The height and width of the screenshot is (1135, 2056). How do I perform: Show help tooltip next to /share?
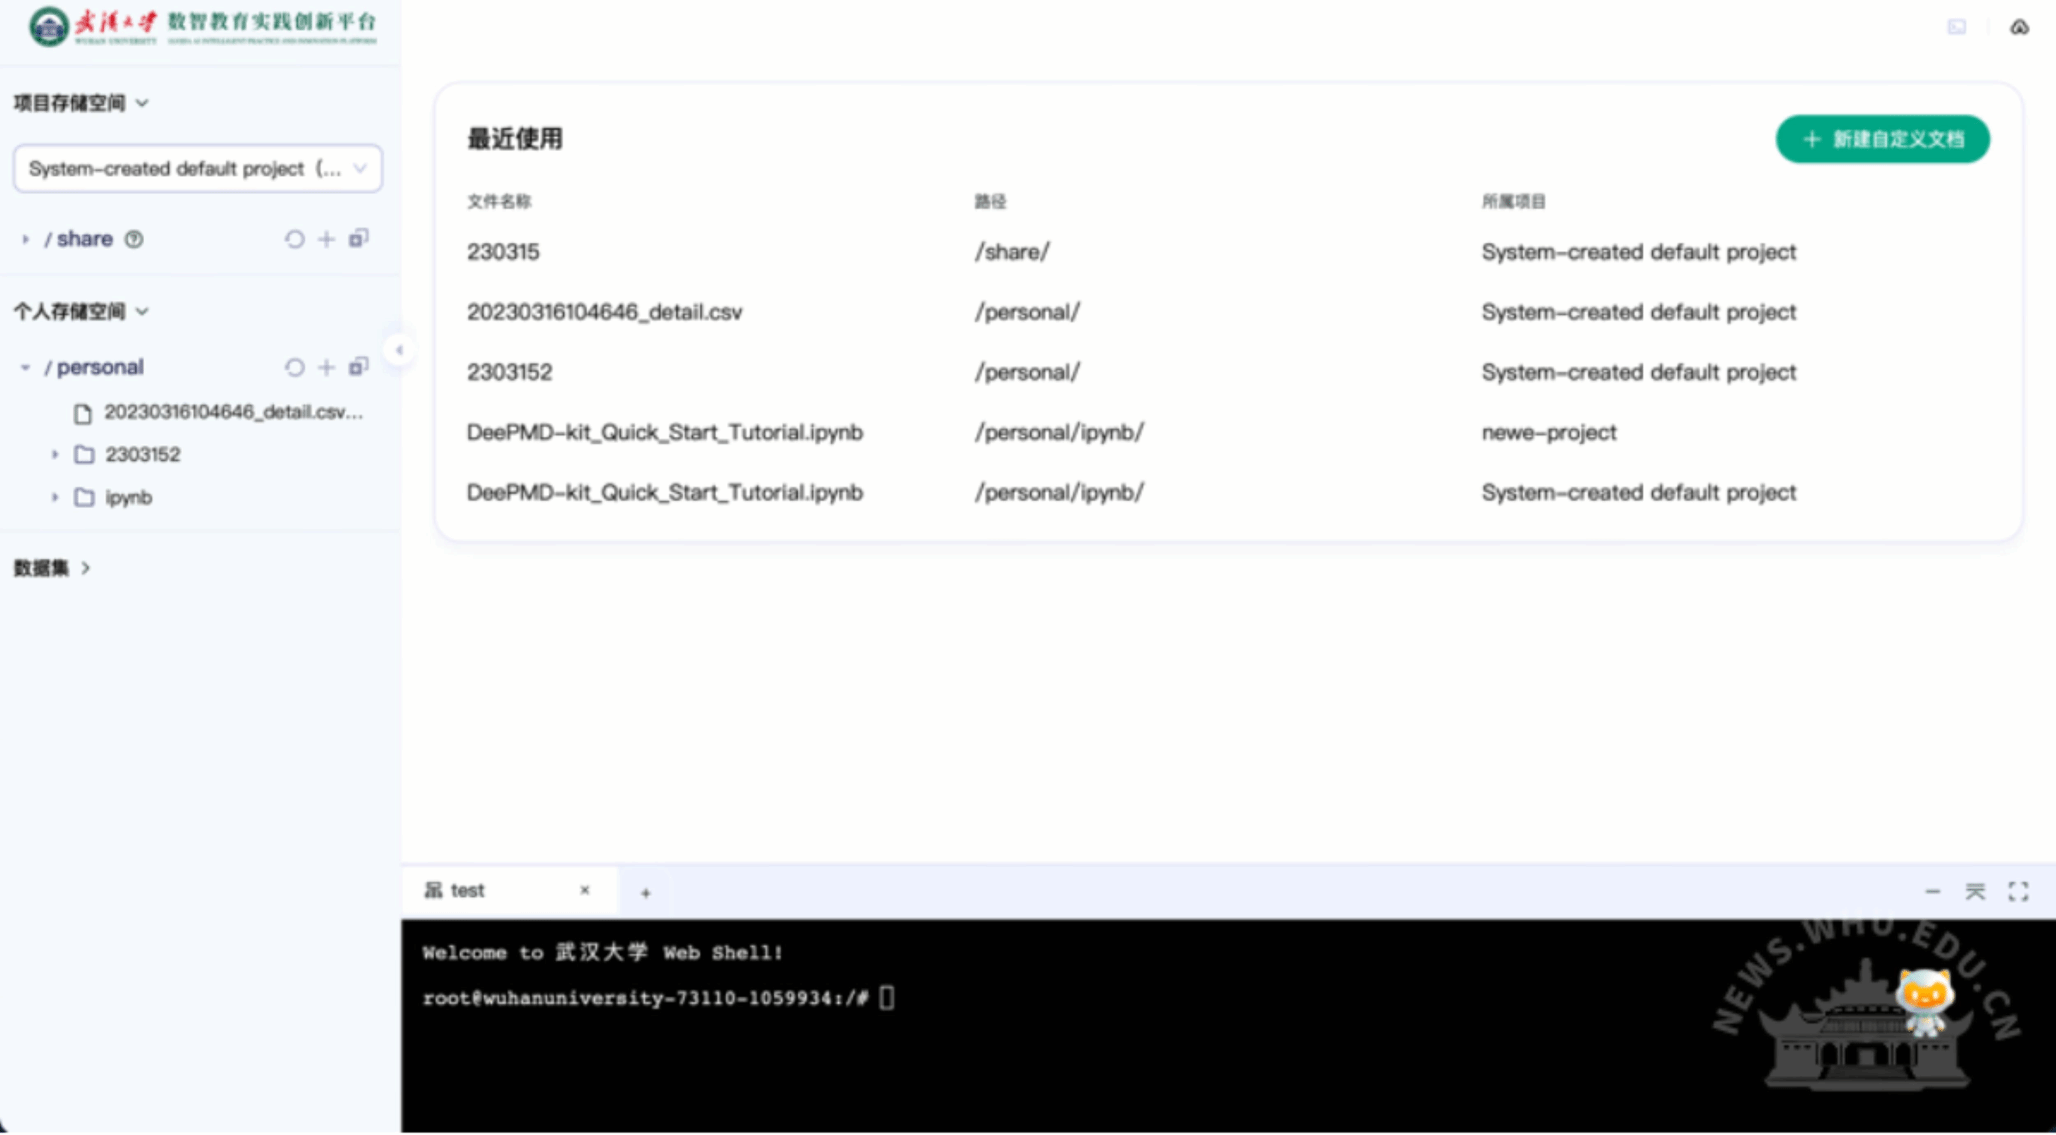point(134,239)
